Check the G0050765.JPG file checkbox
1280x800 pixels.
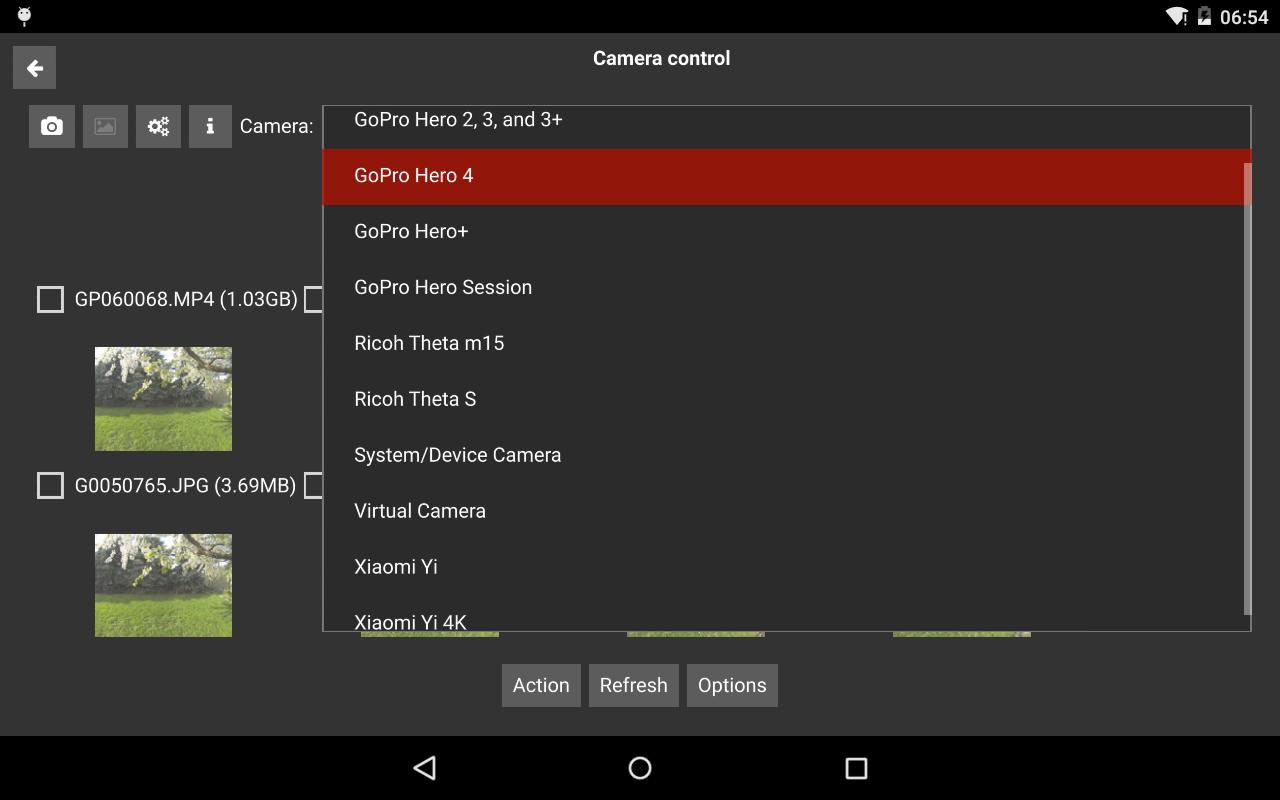(50, 485)
